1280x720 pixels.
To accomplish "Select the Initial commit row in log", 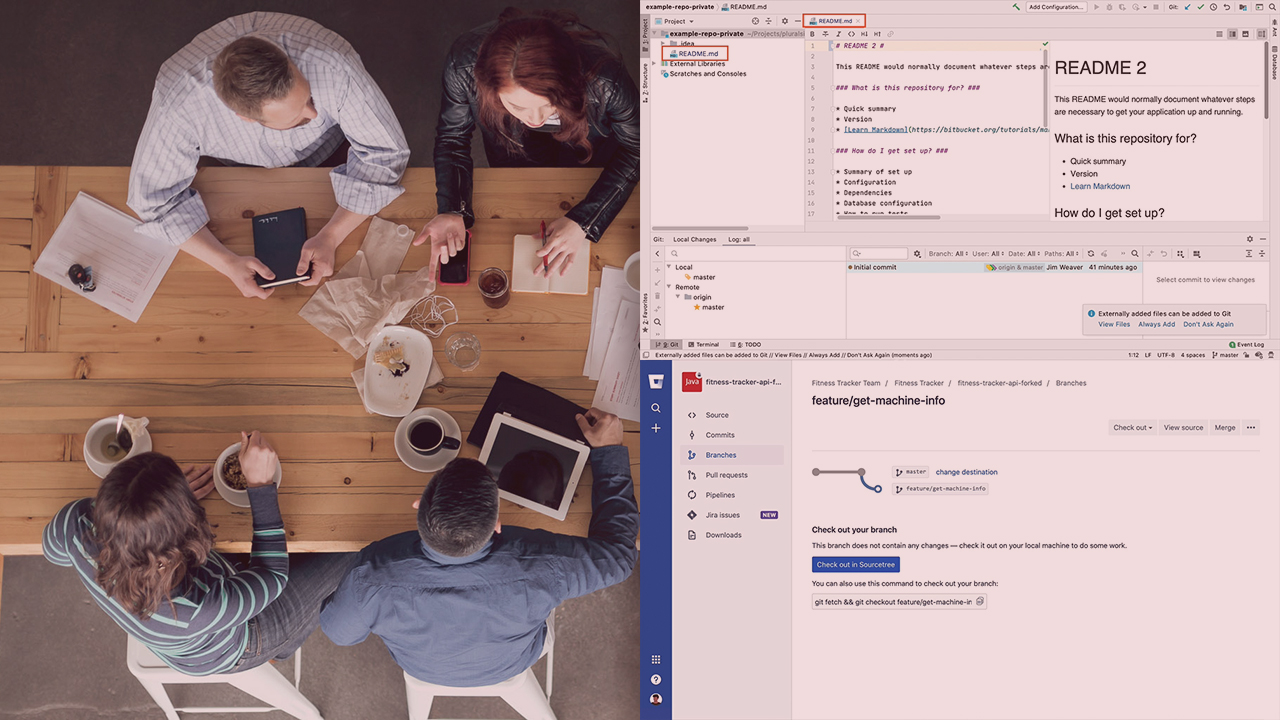I will tap(994, 267).
